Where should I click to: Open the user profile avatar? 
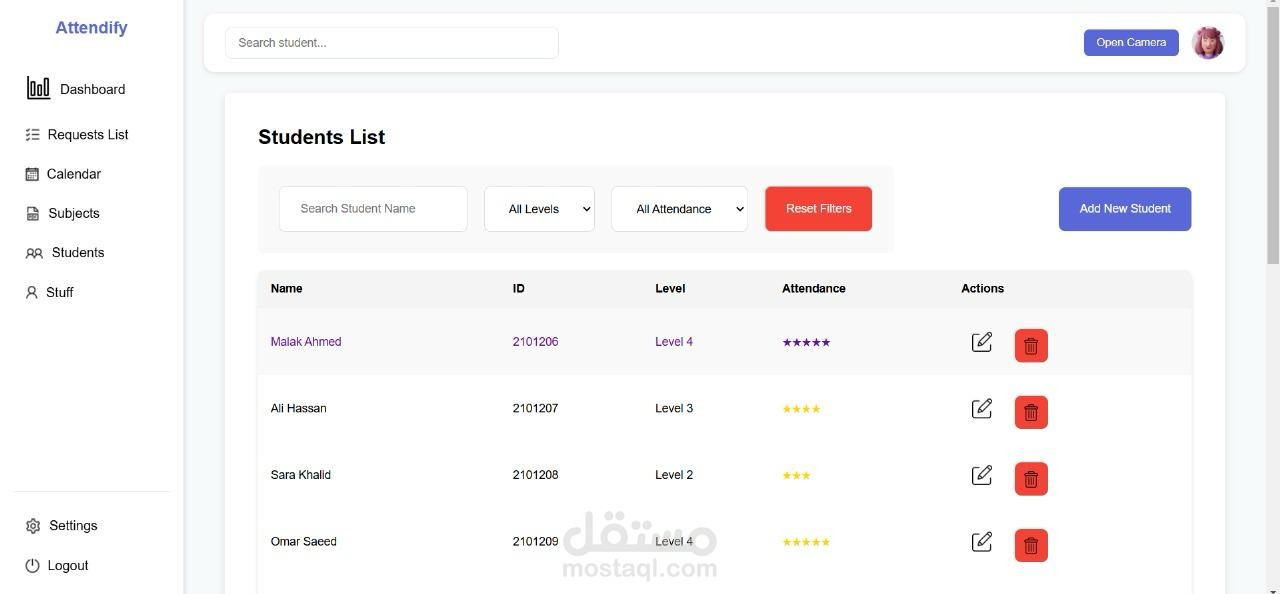pos(1208,42)
